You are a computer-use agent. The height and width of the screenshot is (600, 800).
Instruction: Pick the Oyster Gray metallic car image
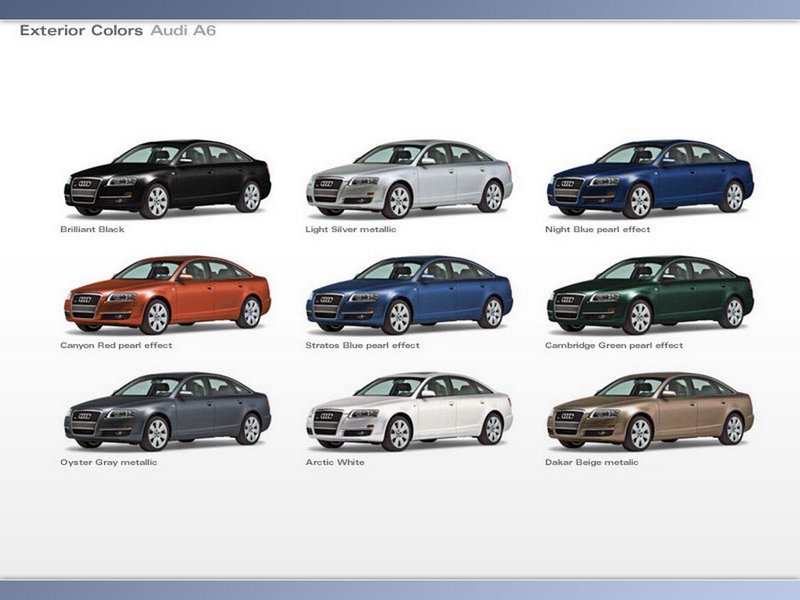(x=167, y=411)
